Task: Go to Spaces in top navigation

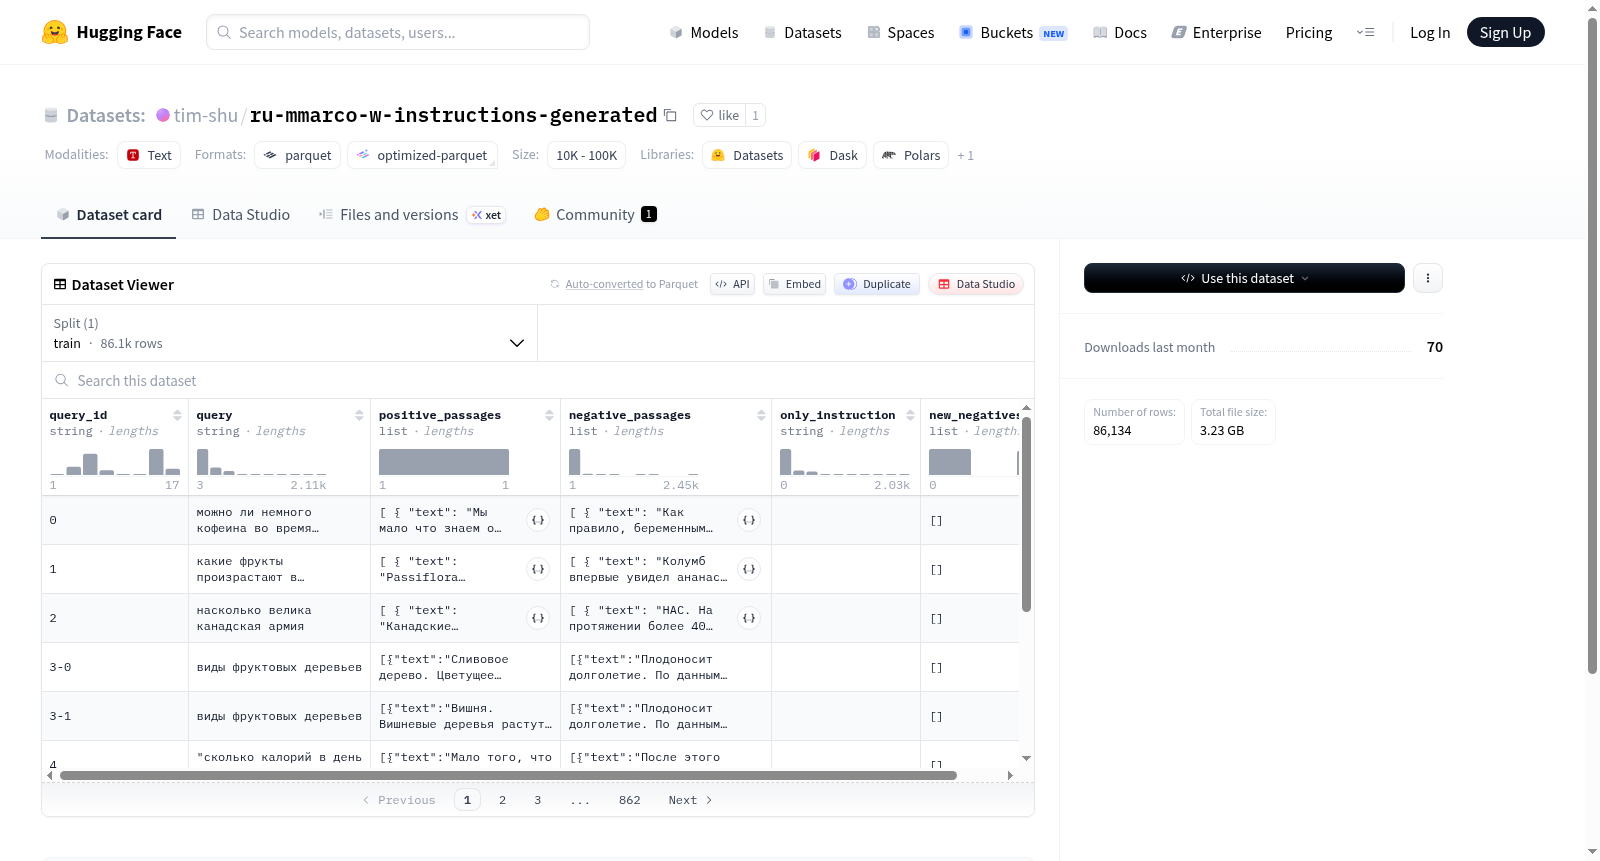Action: pos(901,32)
